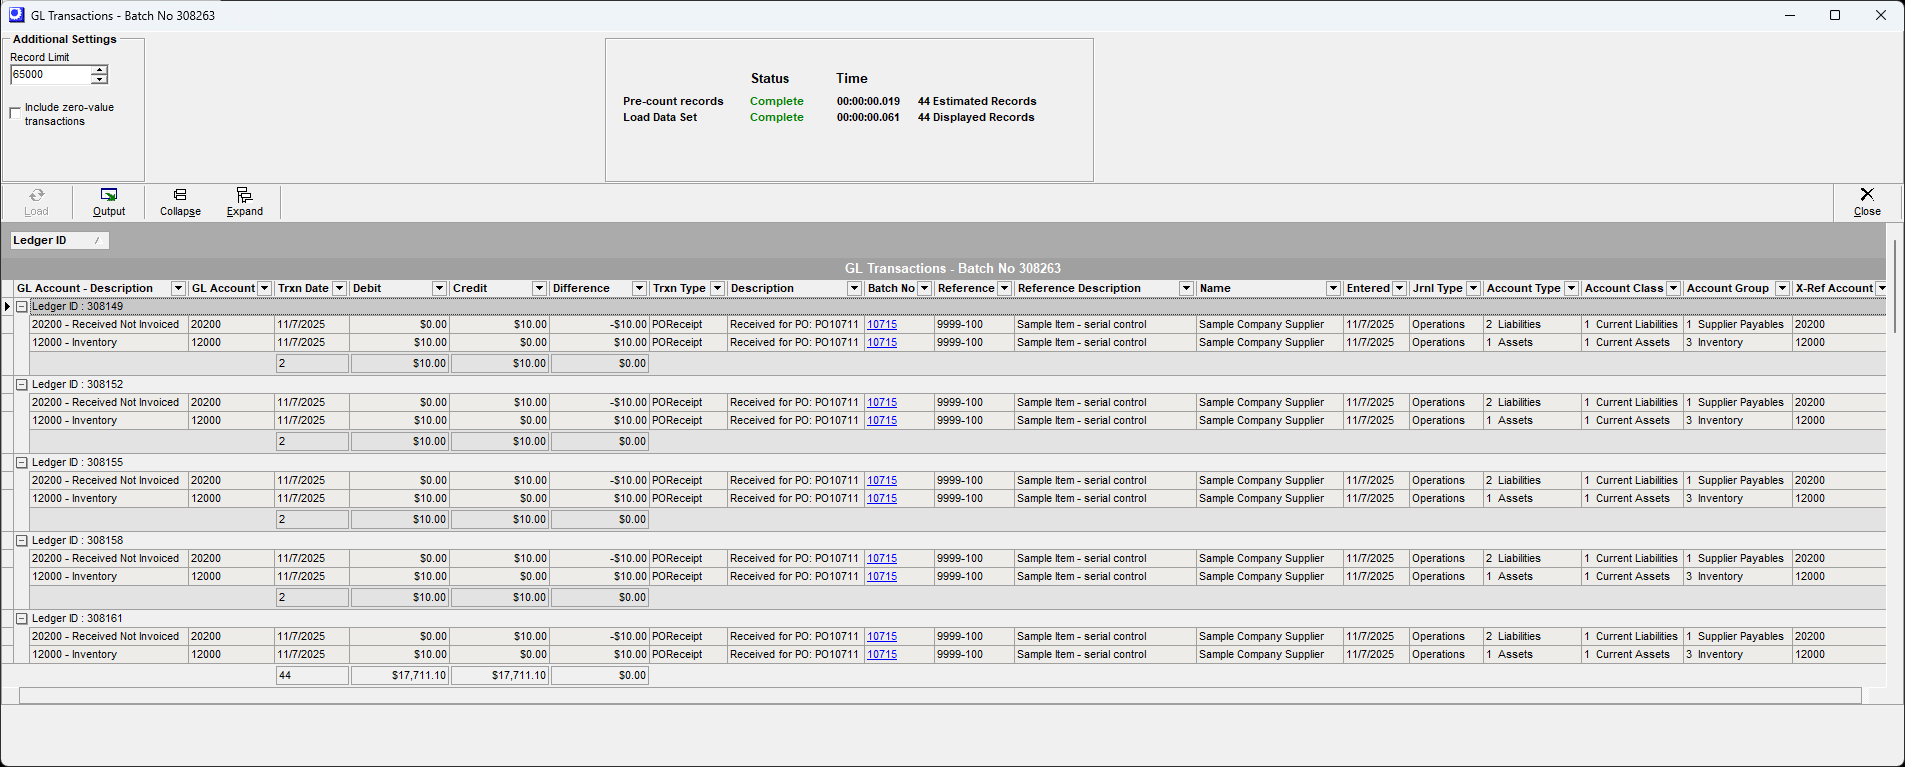Image resolution: width=1905 pixels, height=767 pixels.
Task: Collapse Ledger ID 308149 group
Action: (21, 306)
